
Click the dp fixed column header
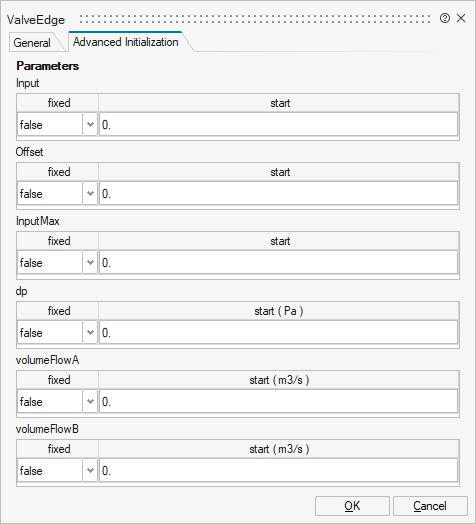[x=58, y=311]
